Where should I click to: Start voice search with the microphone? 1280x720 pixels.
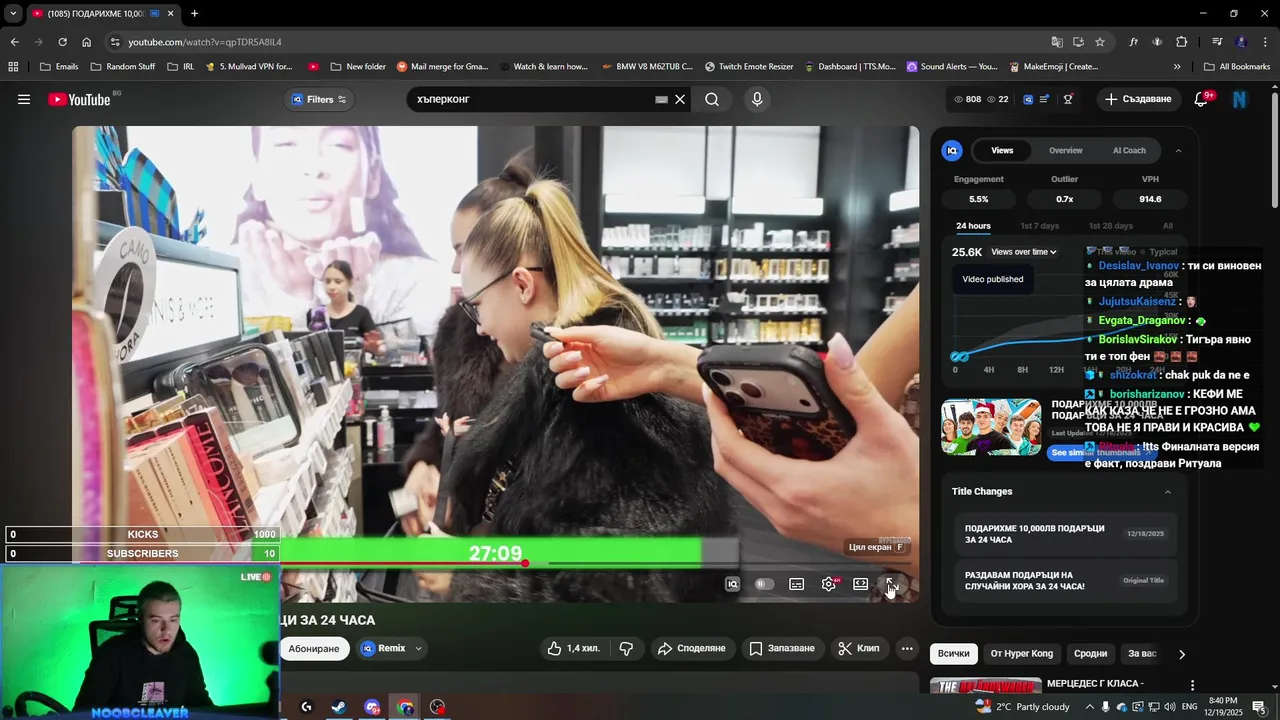click(757, 99)
